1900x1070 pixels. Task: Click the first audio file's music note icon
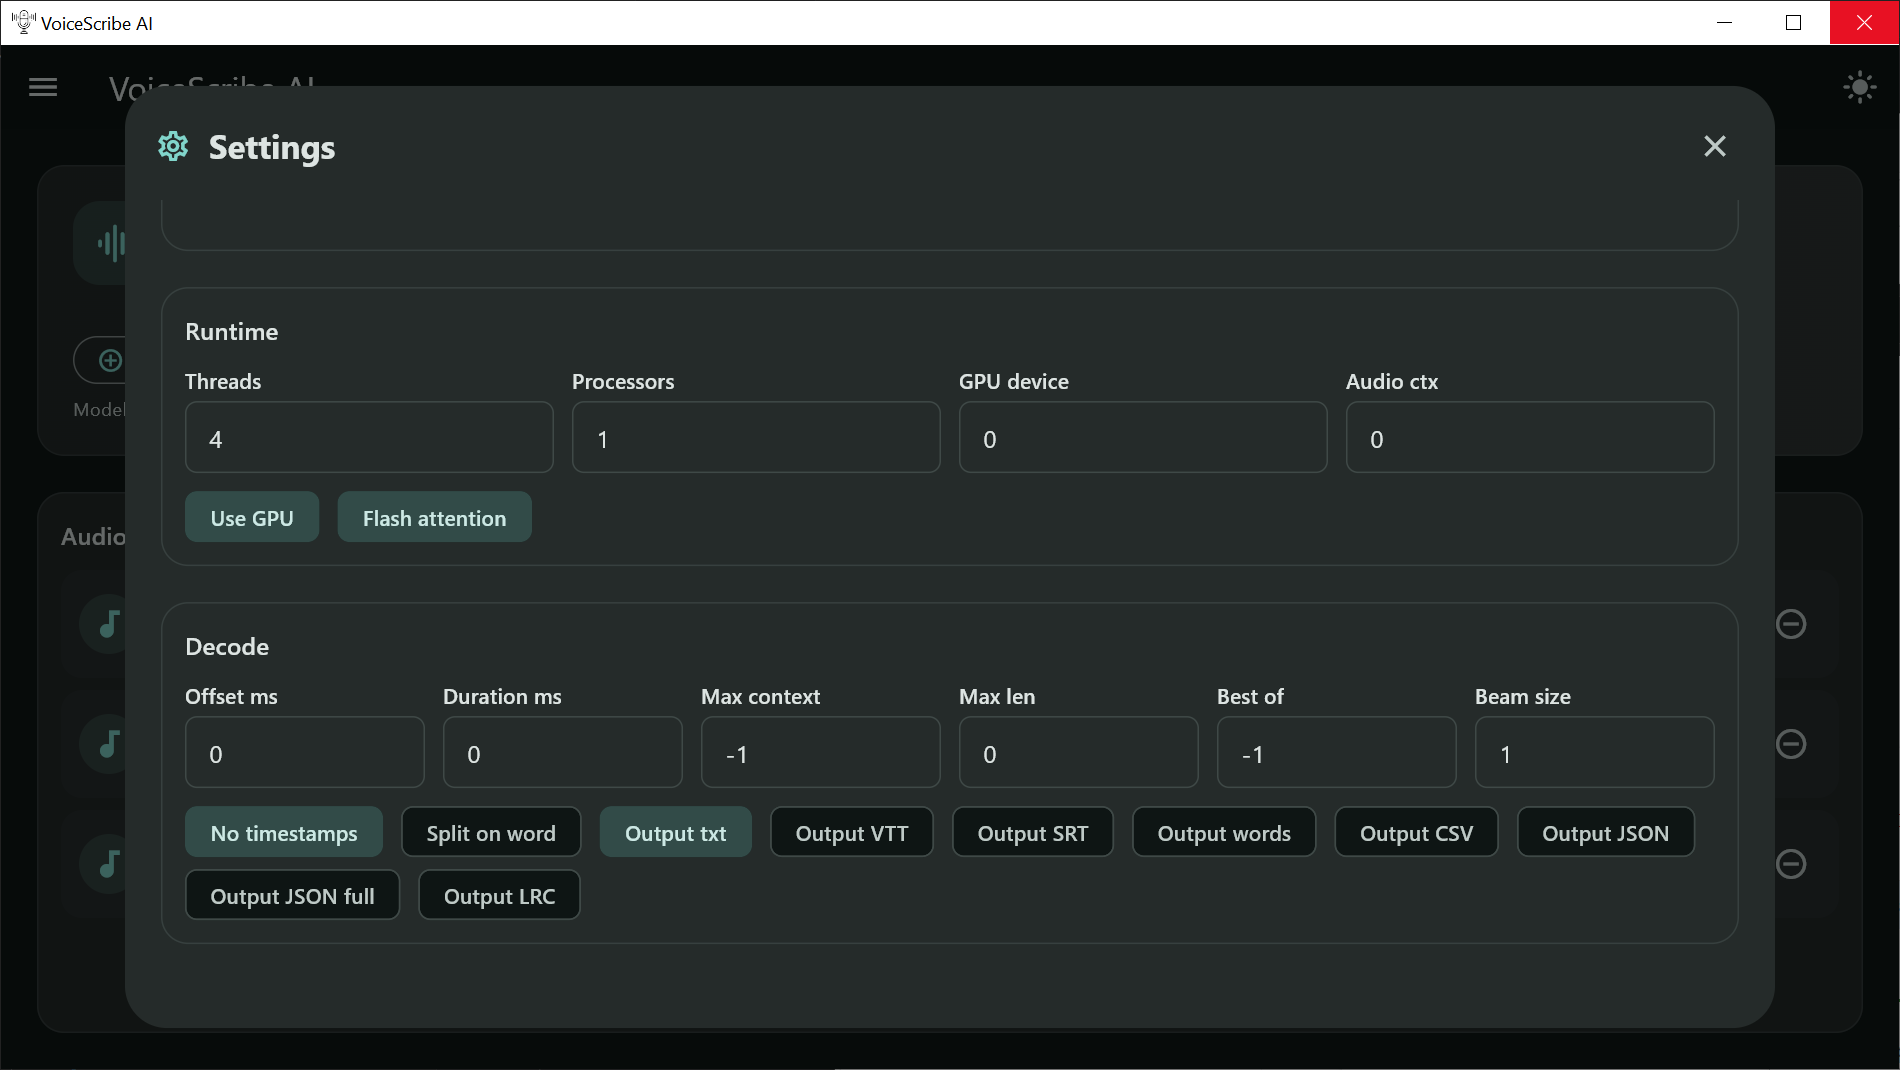point(108,624)
